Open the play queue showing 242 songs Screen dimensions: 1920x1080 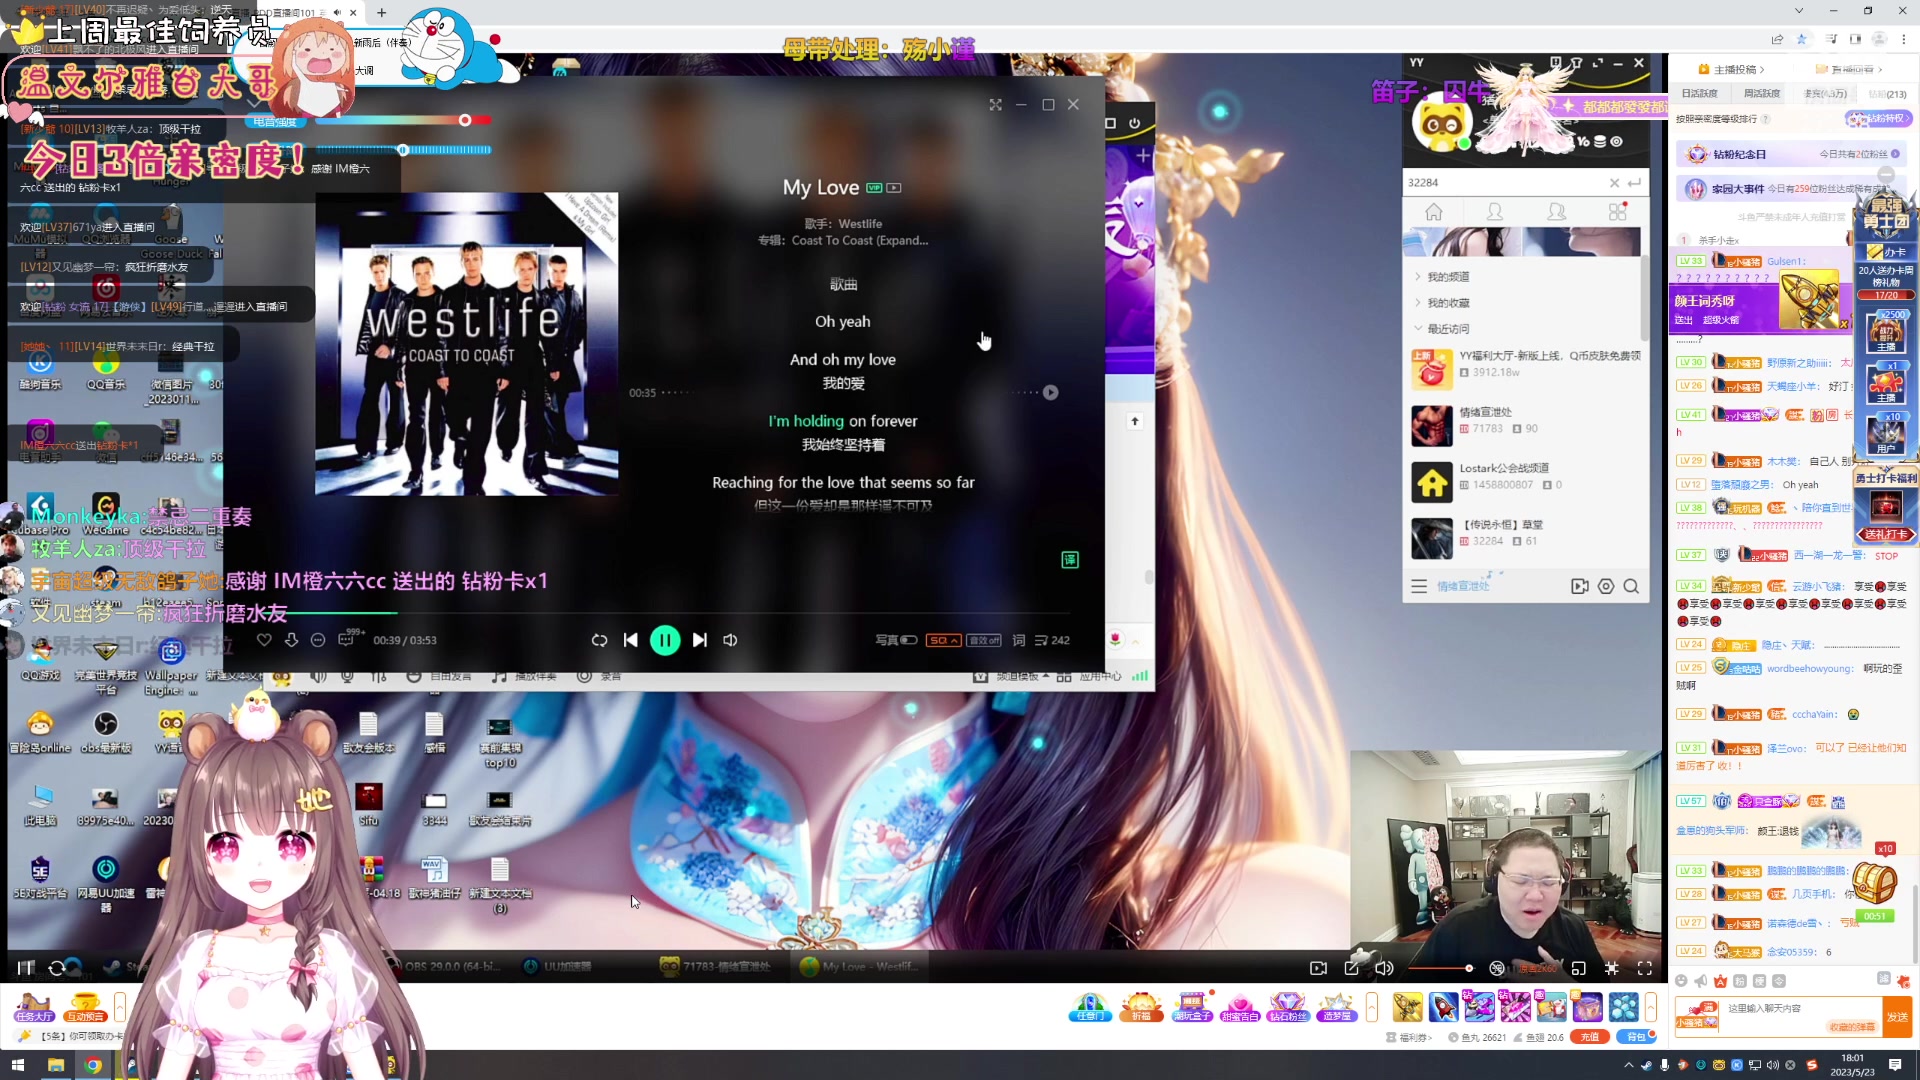tap(1052, 640)
